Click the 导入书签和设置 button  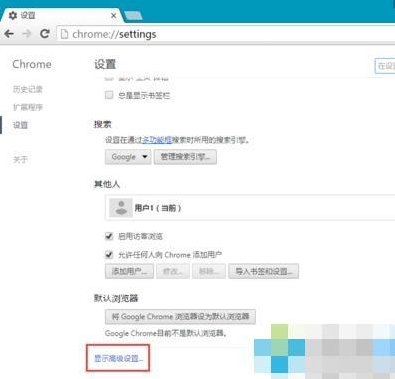click(x=263, y=271)
